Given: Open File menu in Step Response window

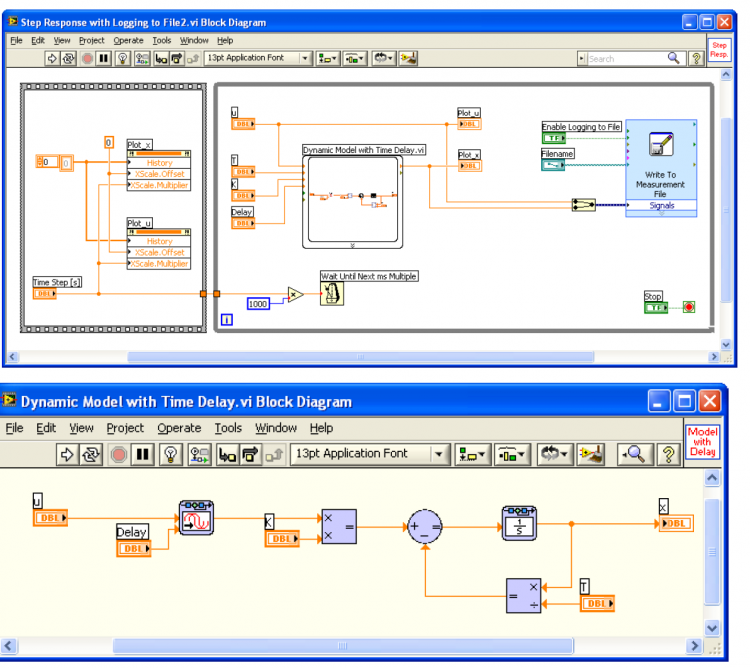Looking at the screenshot, I should (x=16, y=40).
